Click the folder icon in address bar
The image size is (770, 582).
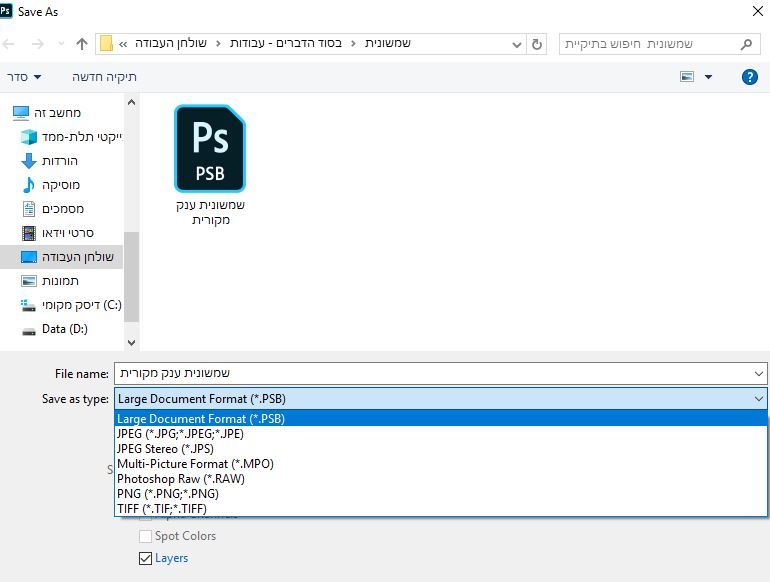click(106, 44)
